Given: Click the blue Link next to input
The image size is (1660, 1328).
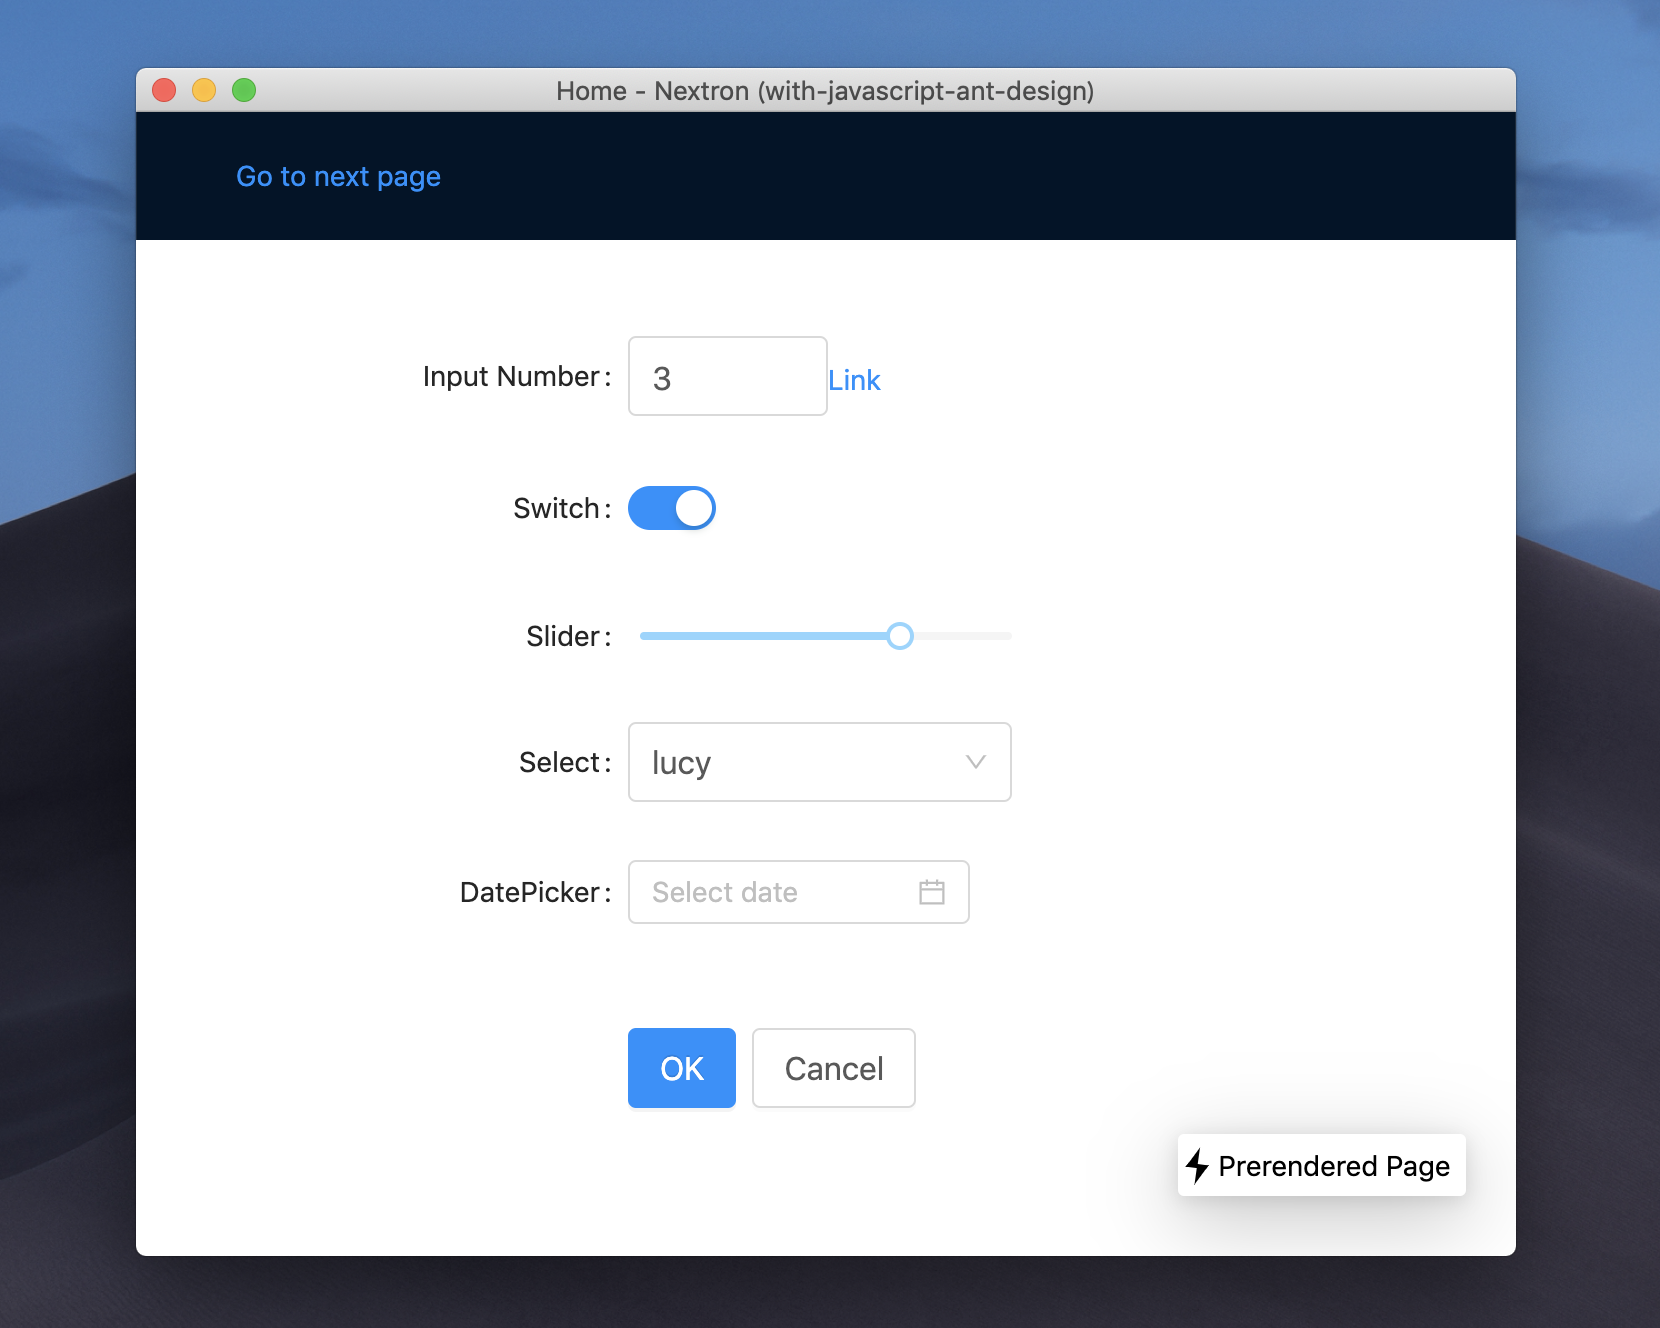Looking at the screenshot, I should tap(854, 380).
